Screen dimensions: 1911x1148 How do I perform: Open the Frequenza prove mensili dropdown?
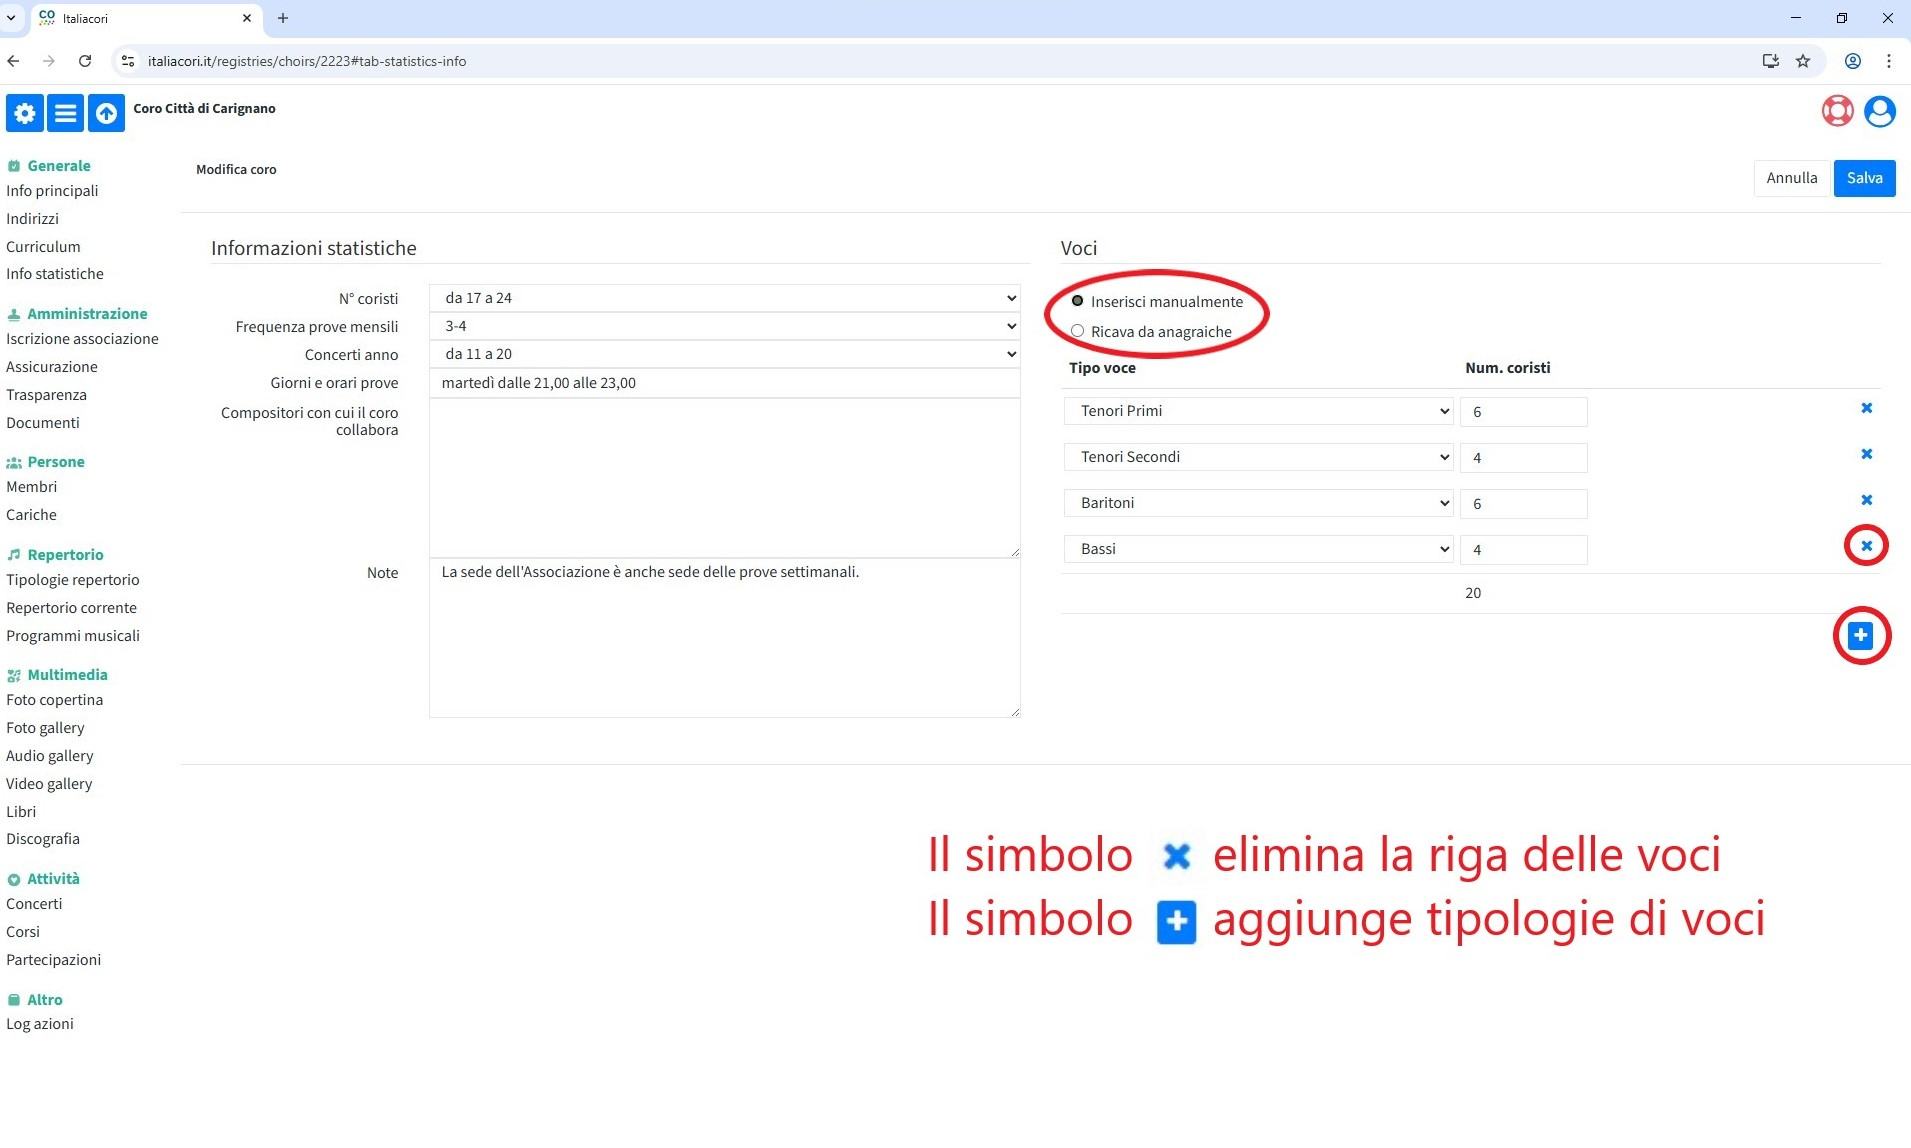[x=724, y=326]
